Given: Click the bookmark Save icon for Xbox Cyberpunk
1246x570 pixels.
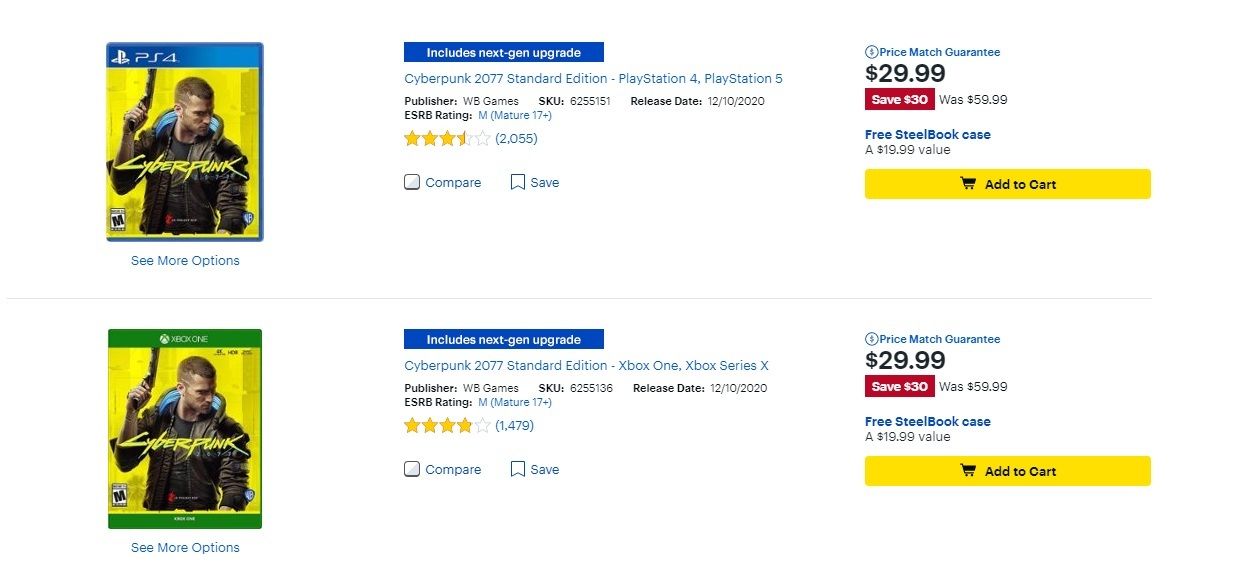Looking at the screenshot, I should click(518, 469).
